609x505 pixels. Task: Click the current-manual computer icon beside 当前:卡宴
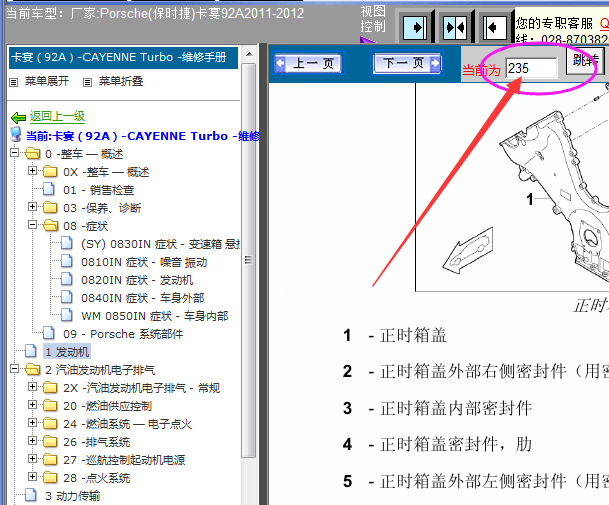point(16,134)
